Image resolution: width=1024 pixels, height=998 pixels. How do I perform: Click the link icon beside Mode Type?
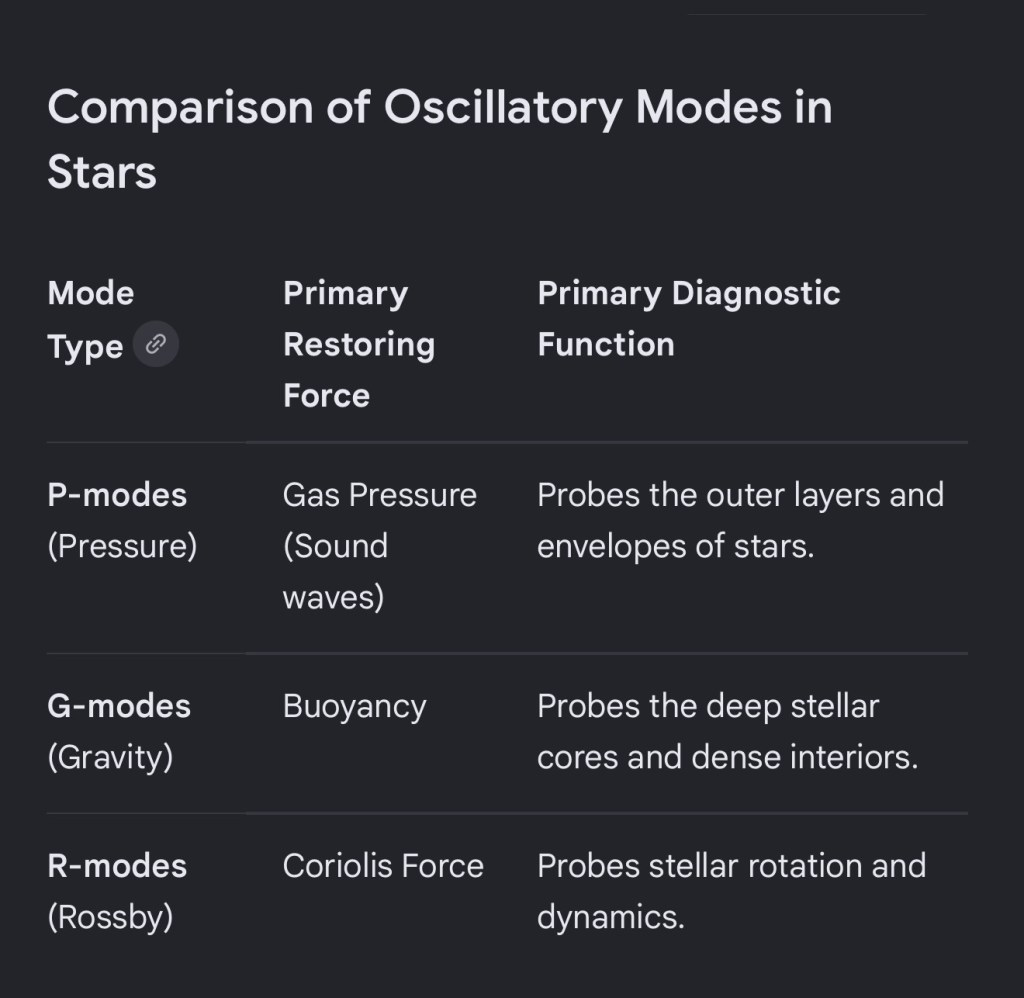155,346
